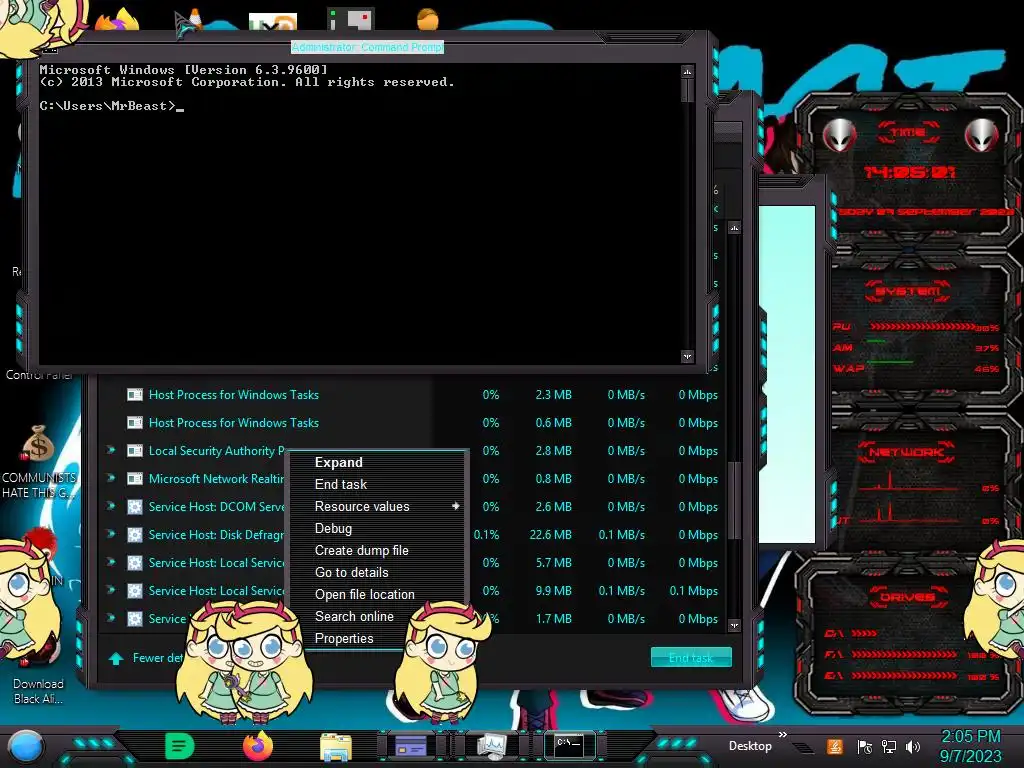1024x768 pixels.
Task: Expand Service Host: Local Service 9.9 MB row
Action: pyautogui.click(x=111, y=590)
